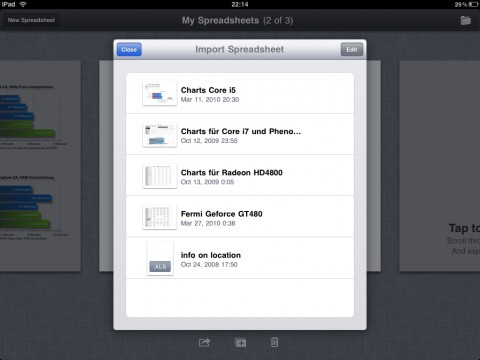The width and height of the screenshot is (480, 360).
Task: Select the Charts Core i5 thumbnail
Action: (x=160, y=94)
